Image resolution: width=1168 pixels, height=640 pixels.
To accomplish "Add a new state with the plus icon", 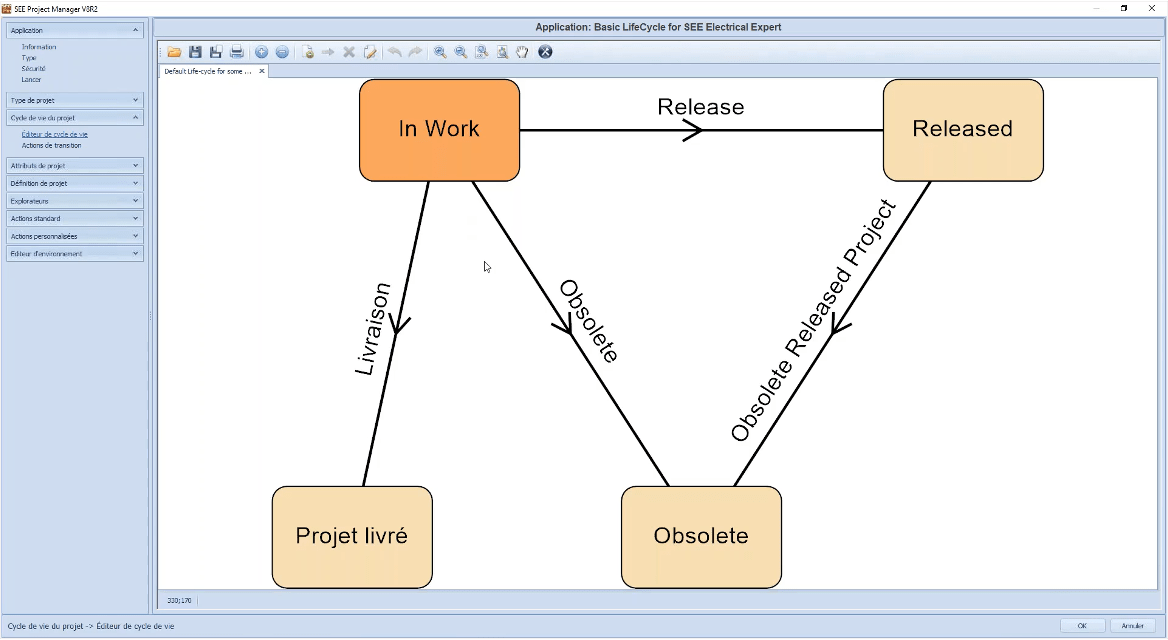I will click(x=261, y=52).
